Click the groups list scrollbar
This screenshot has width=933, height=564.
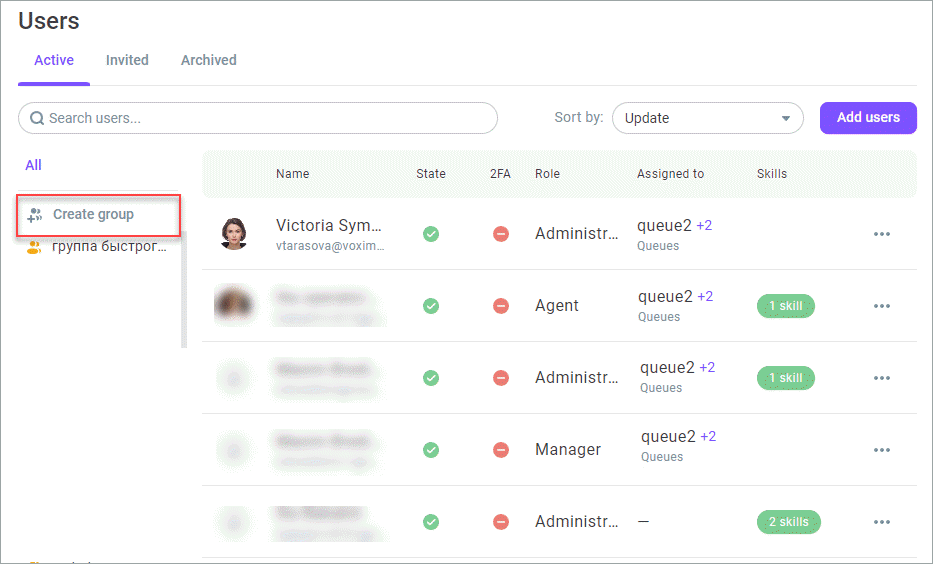[x=184, y=289]
